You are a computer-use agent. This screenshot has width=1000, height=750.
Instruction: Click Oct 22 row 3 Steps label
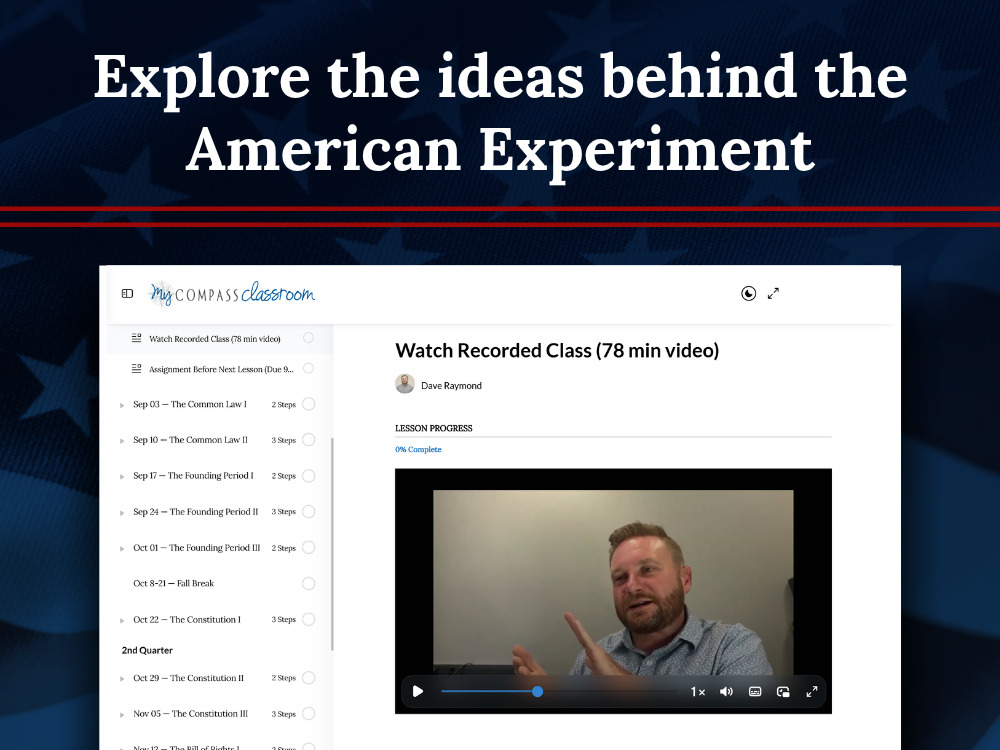click(x=284, y=620)
